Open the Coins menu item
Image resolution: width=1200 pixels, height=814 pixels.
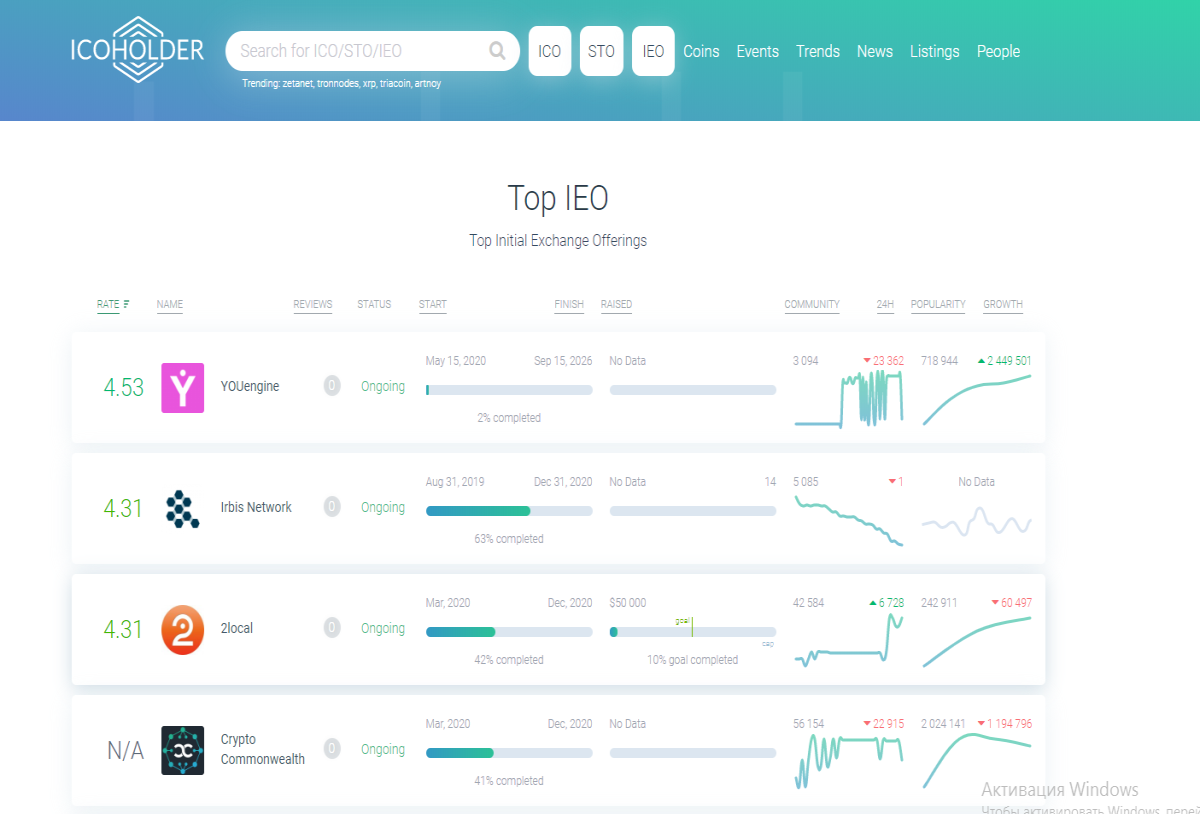click(701, 51)
